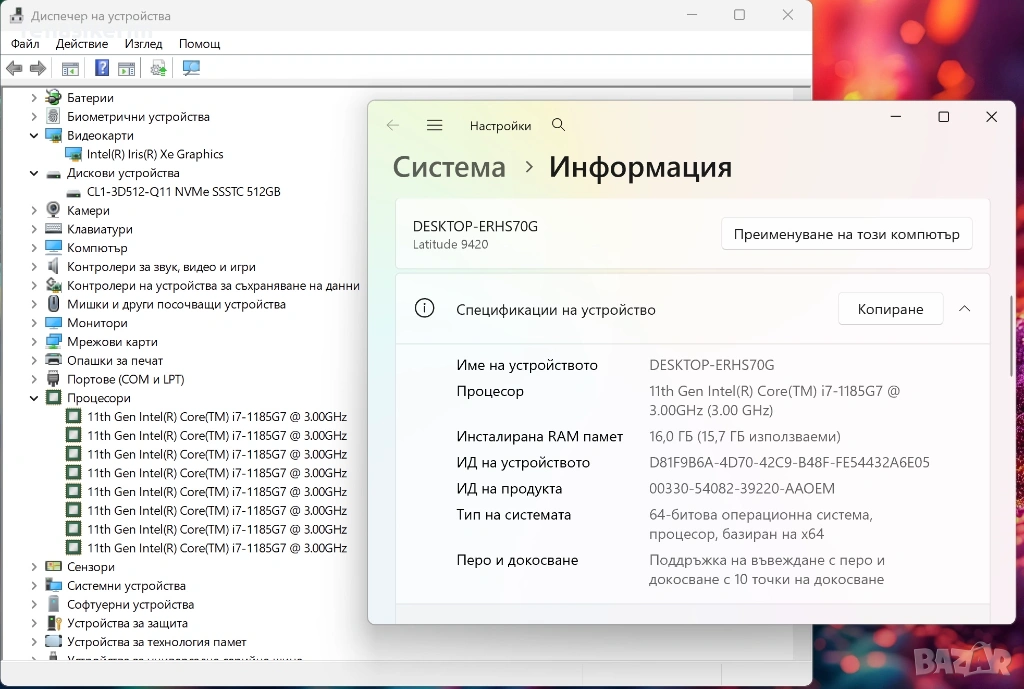
Task: Open the Файл menu
Action: tap(25, 44)
